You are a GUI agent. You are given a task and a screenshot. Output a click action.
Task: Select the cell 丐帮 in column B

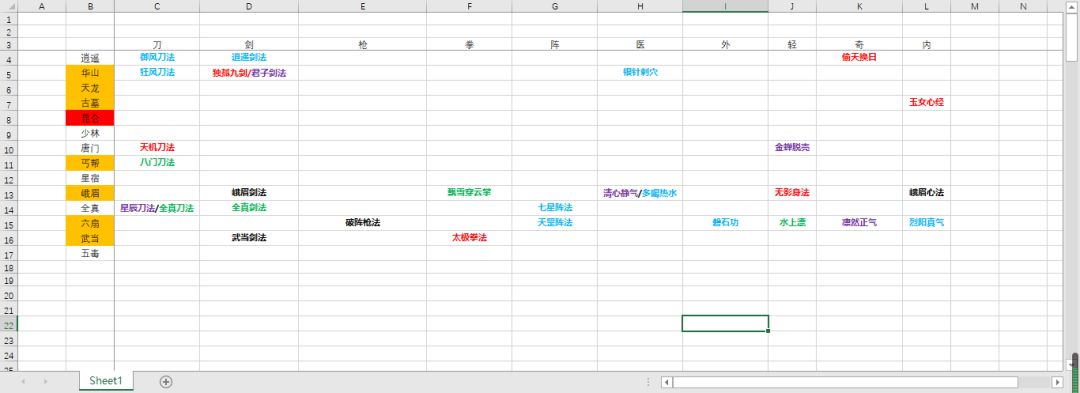[x=90, y=163]
